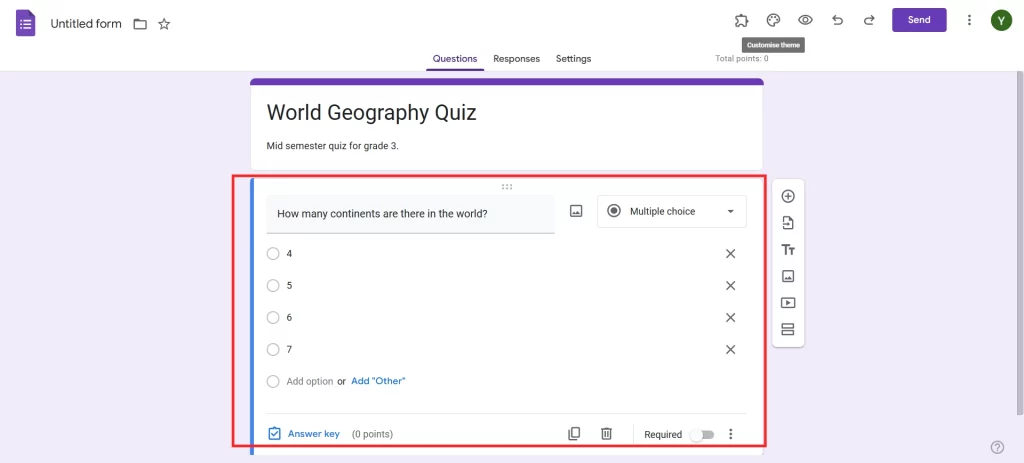This screenshot has width=1024, height=463.
Task: Switch to the Responses tab
Action: 516,59
